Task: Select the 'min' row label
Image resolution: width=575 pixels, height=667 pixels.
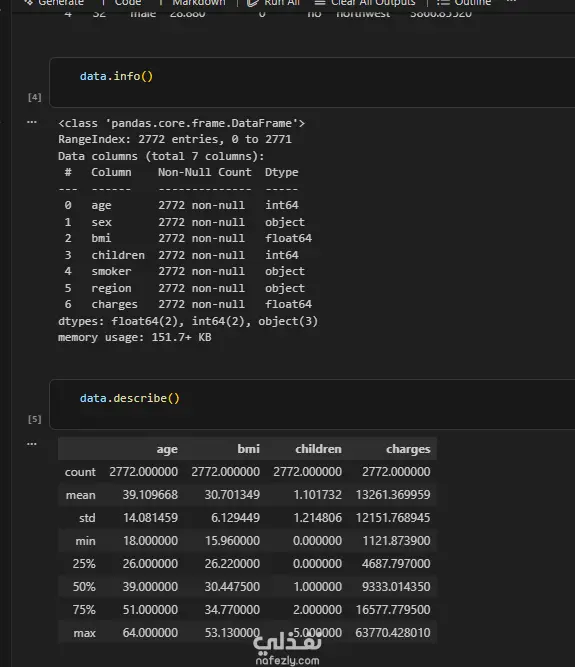Action: coord(85,541)
